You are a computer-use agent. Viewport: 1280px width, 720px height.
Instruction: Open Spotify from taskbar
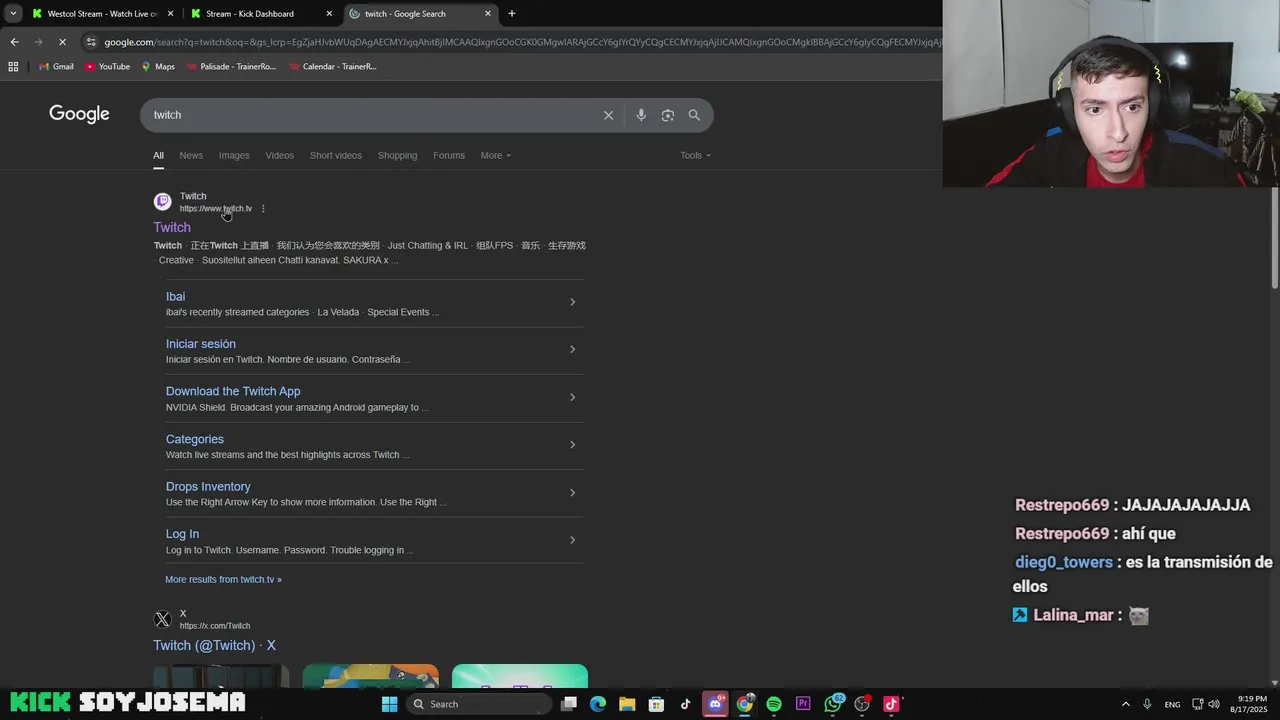coord(774,704)
